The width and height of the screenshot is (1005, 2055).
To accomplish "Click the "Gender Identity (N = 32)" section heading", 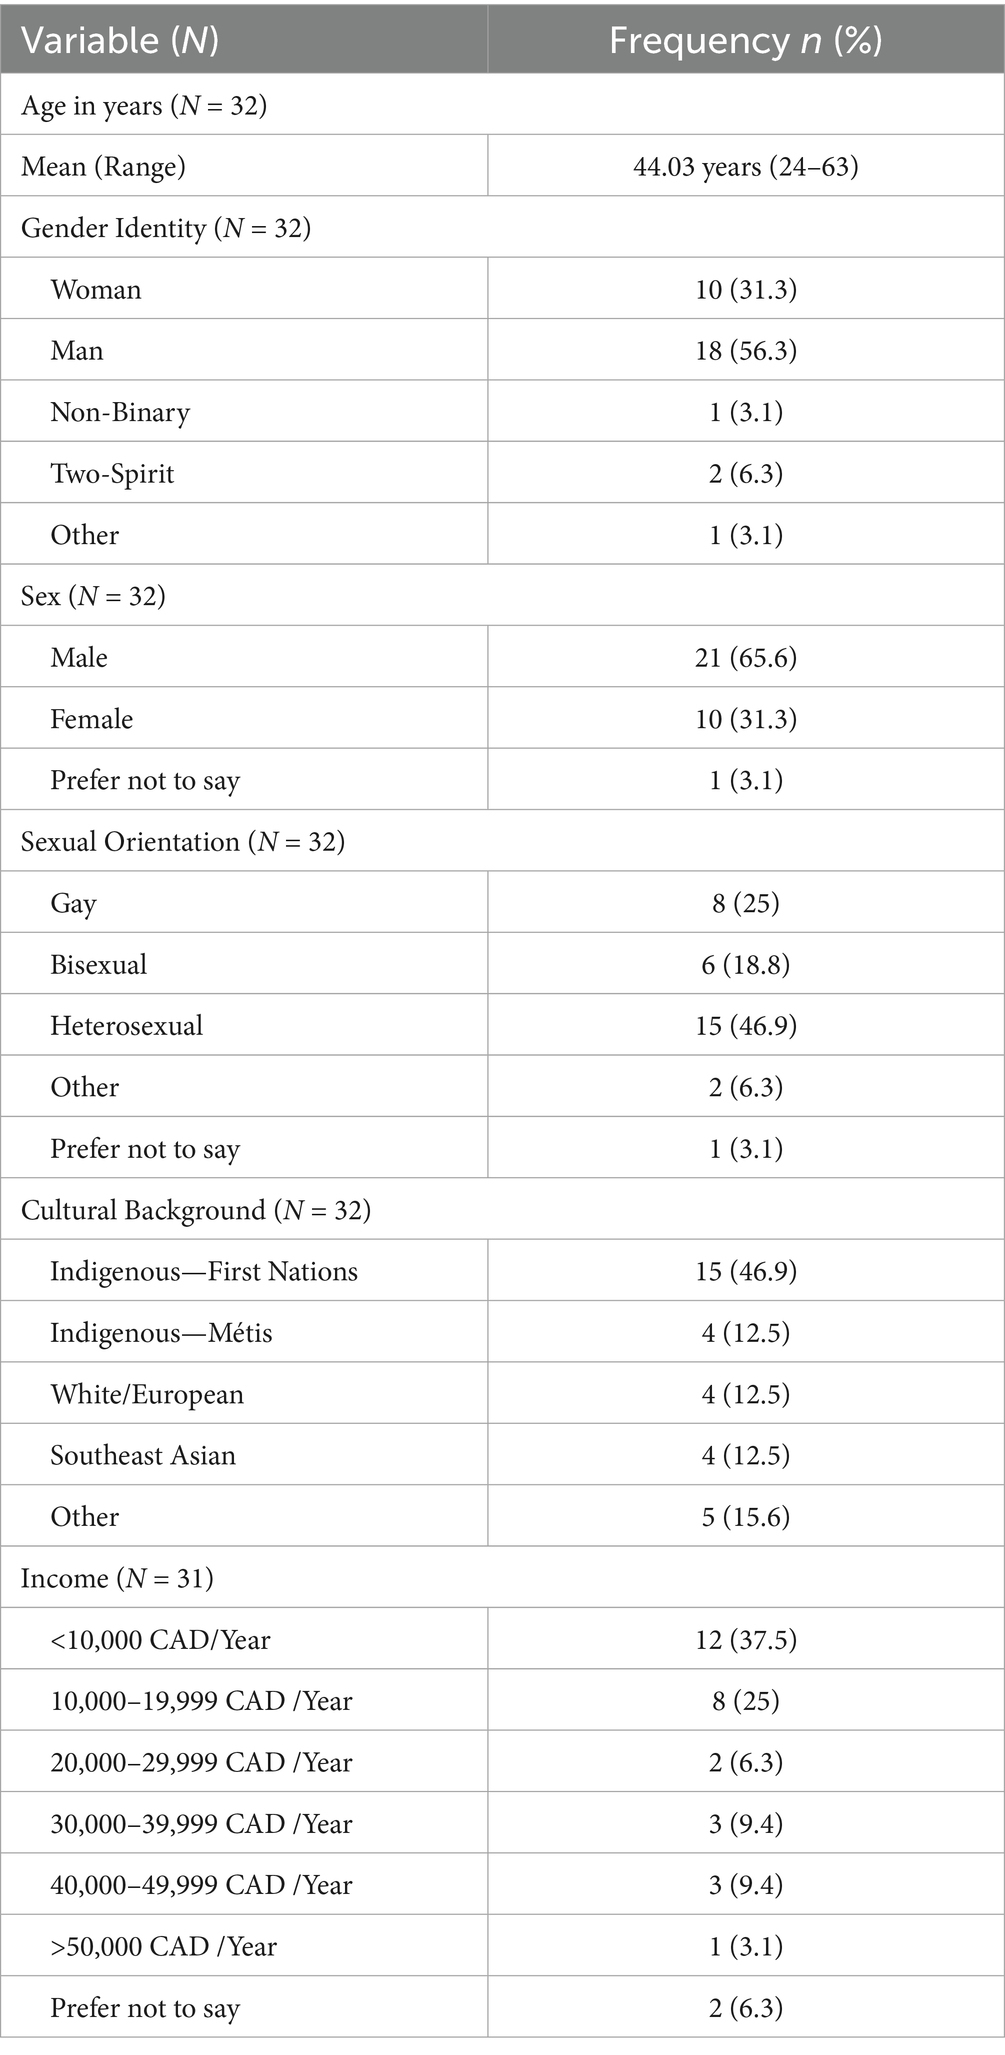I will pos(166,228).
